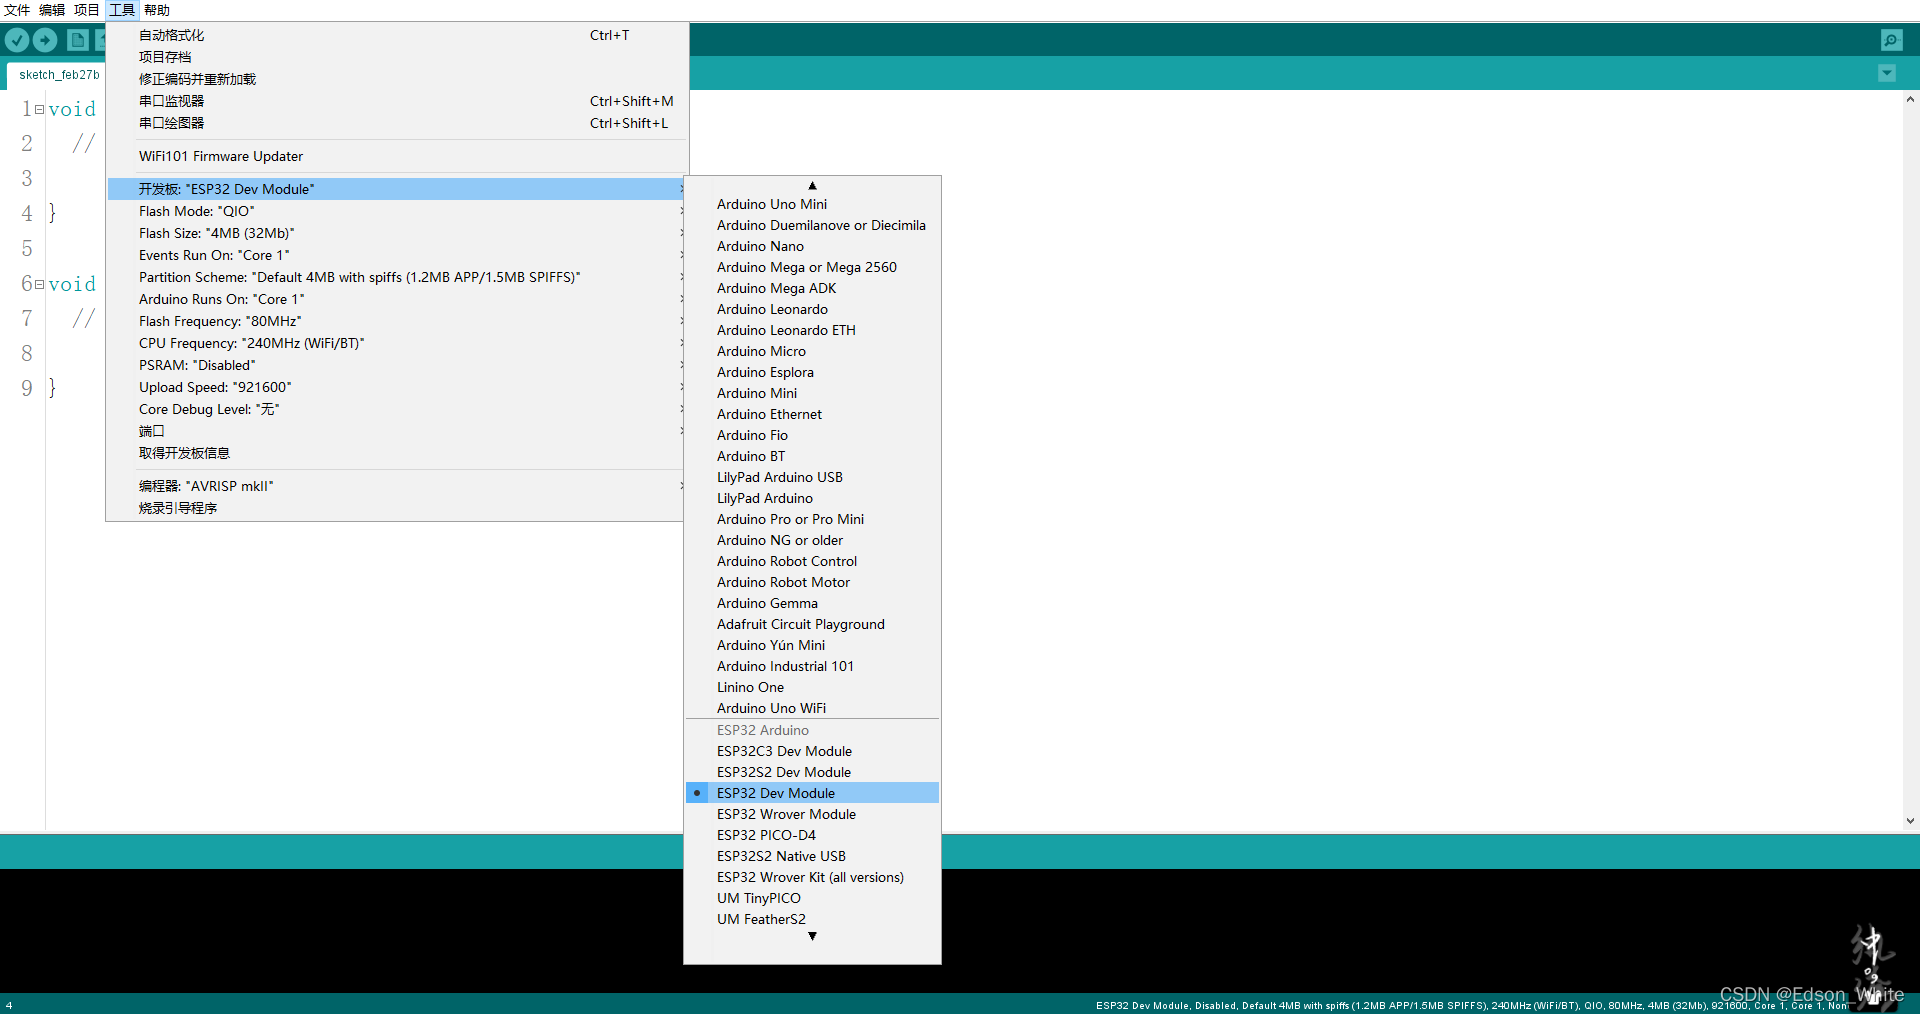The width and height of the screenshot is (1920, 1014).
Task: Open the 文件 menu
Action: click(x=17, y=10)
